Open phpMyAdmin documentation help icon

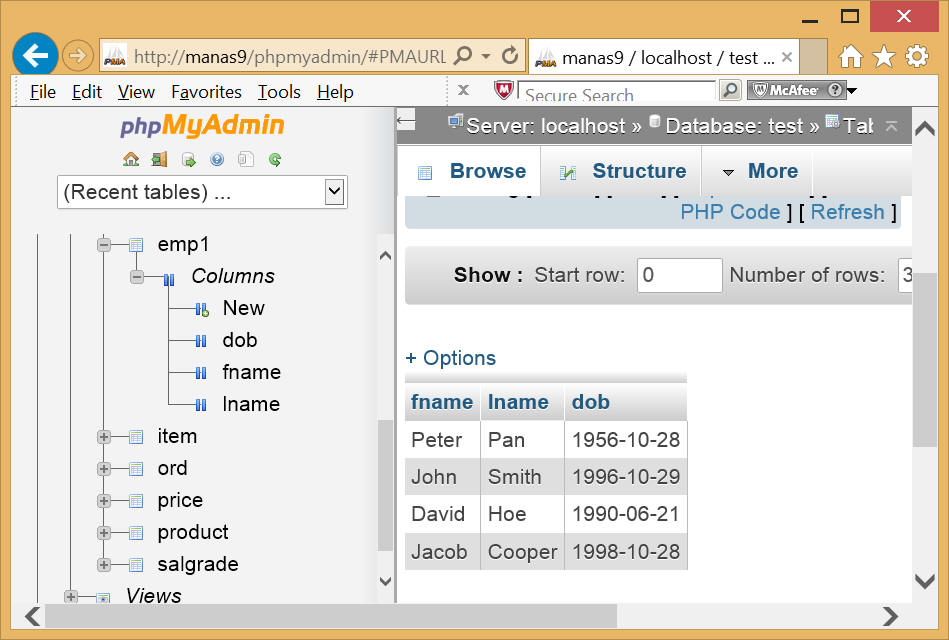(x=217, y=159)
